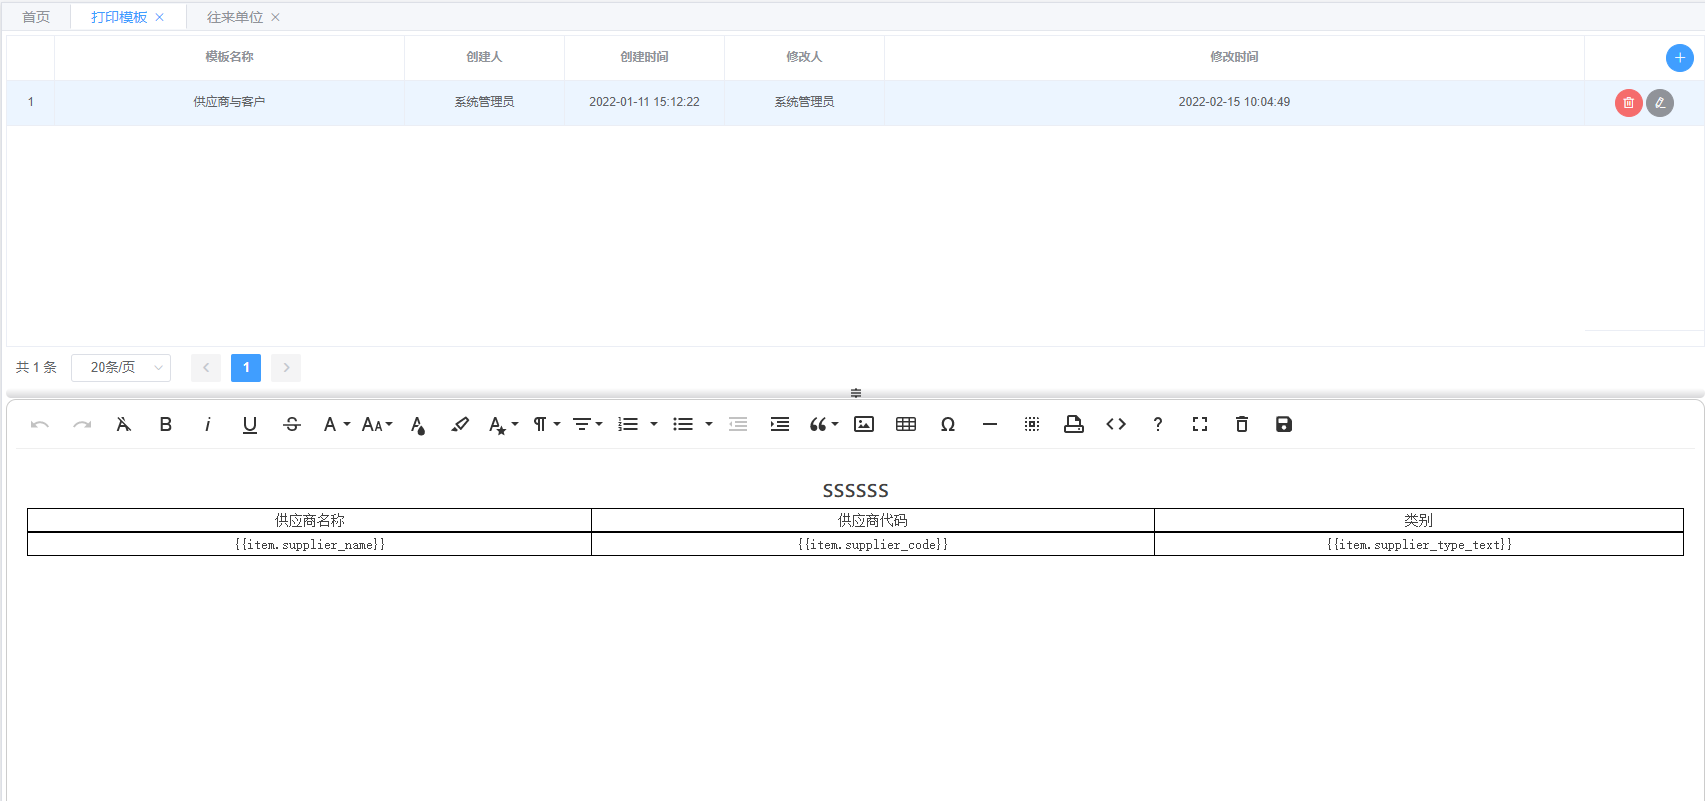Viewport: 1705px width, 801px height.
Task: Delete the 供应商与客户 template row
Action: [1629, 103]
